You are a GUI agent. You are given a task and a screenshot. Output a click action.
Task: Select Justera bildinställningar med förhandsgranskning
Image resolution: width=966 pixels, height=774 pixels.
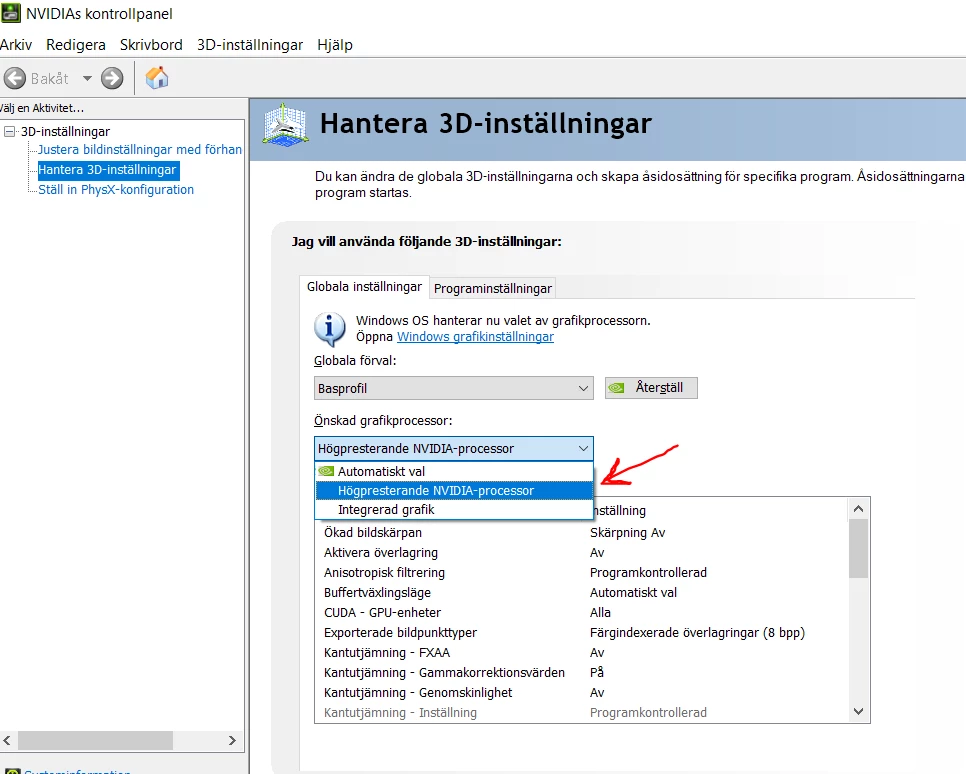(140, 150)
